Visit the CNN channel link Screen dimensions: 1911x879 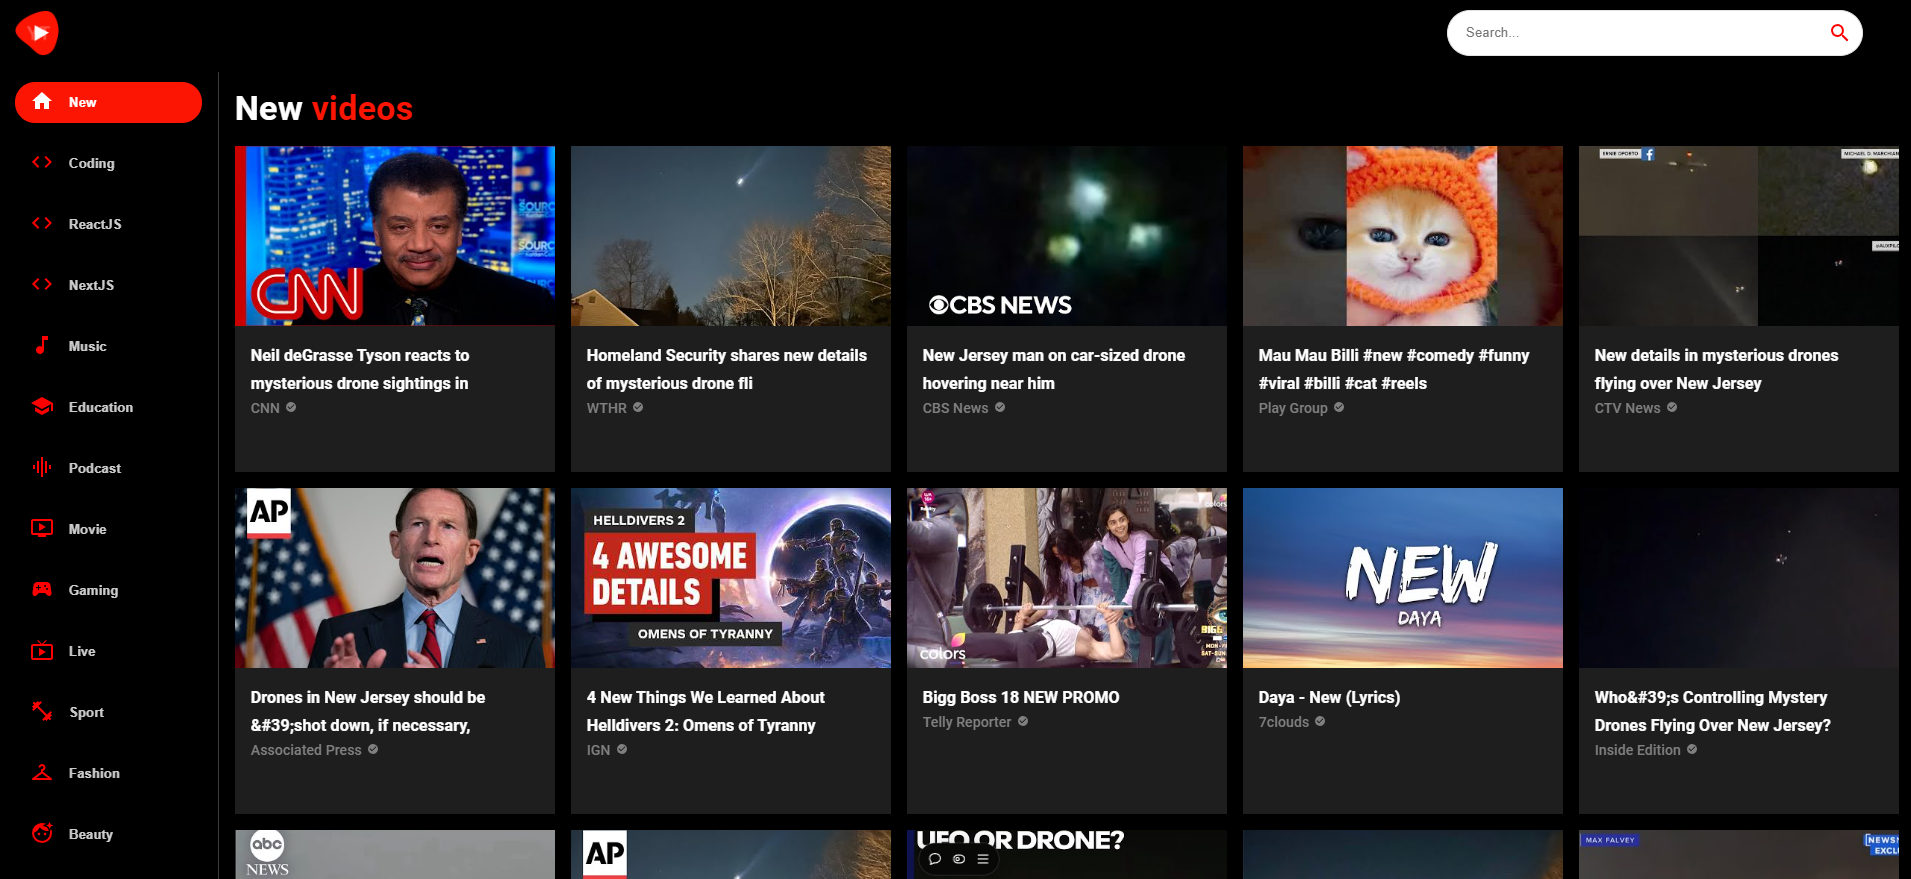(x=265, y=408)
